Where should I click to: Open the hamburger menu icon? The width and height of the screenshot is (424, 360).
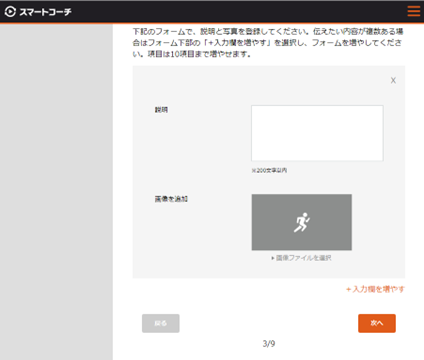coord(414,11)
